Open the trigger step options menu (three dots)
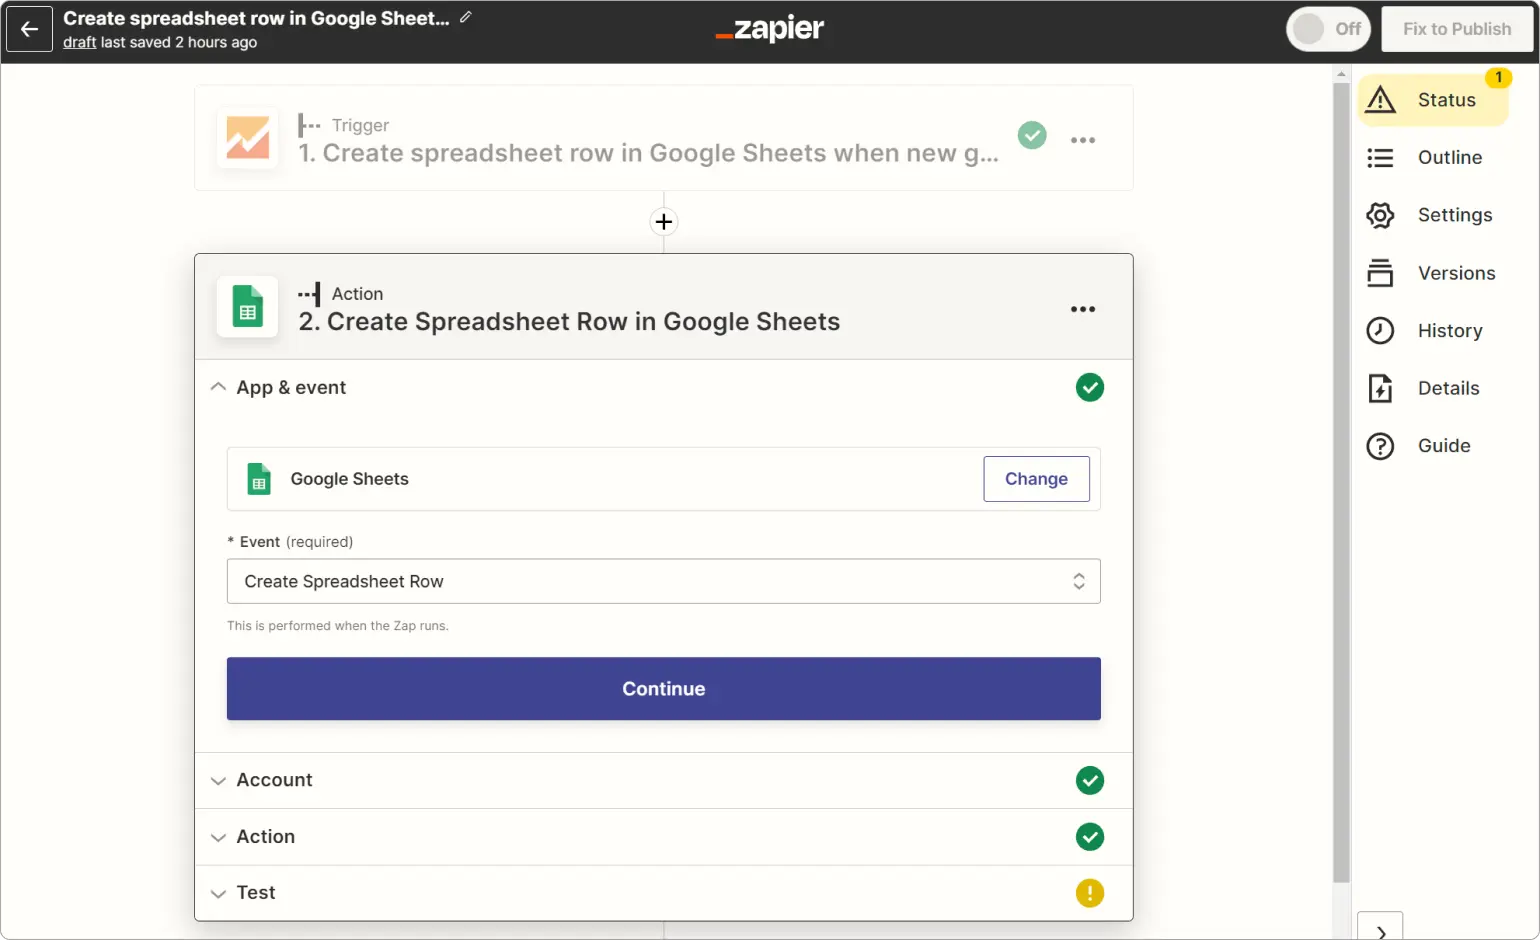 pos(1082,140)
